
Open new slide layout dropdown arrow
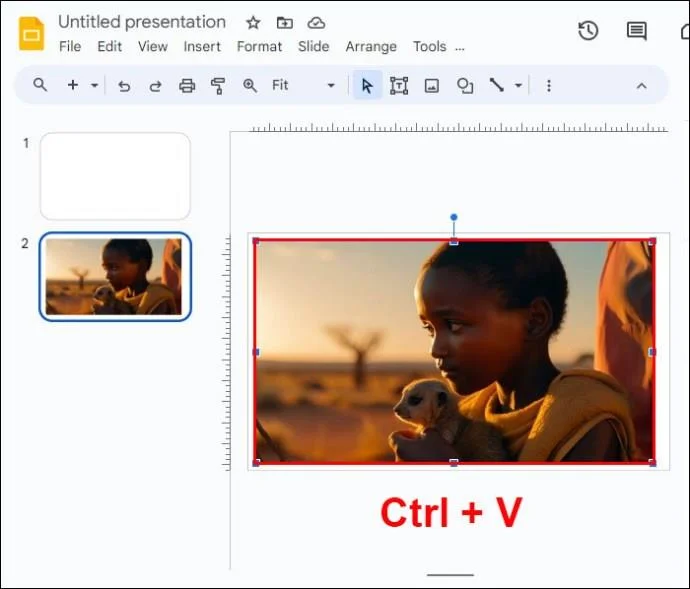pos(94,85)
